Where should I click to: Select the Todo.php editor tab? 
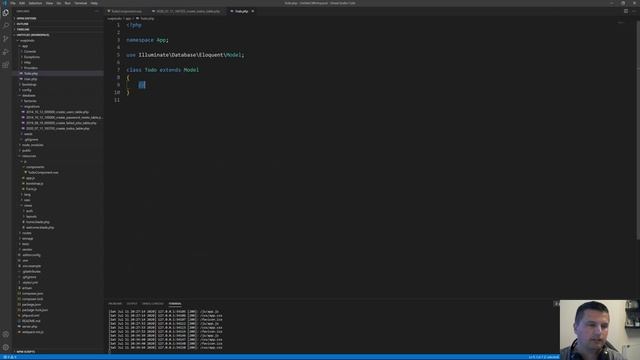[241, 11]
